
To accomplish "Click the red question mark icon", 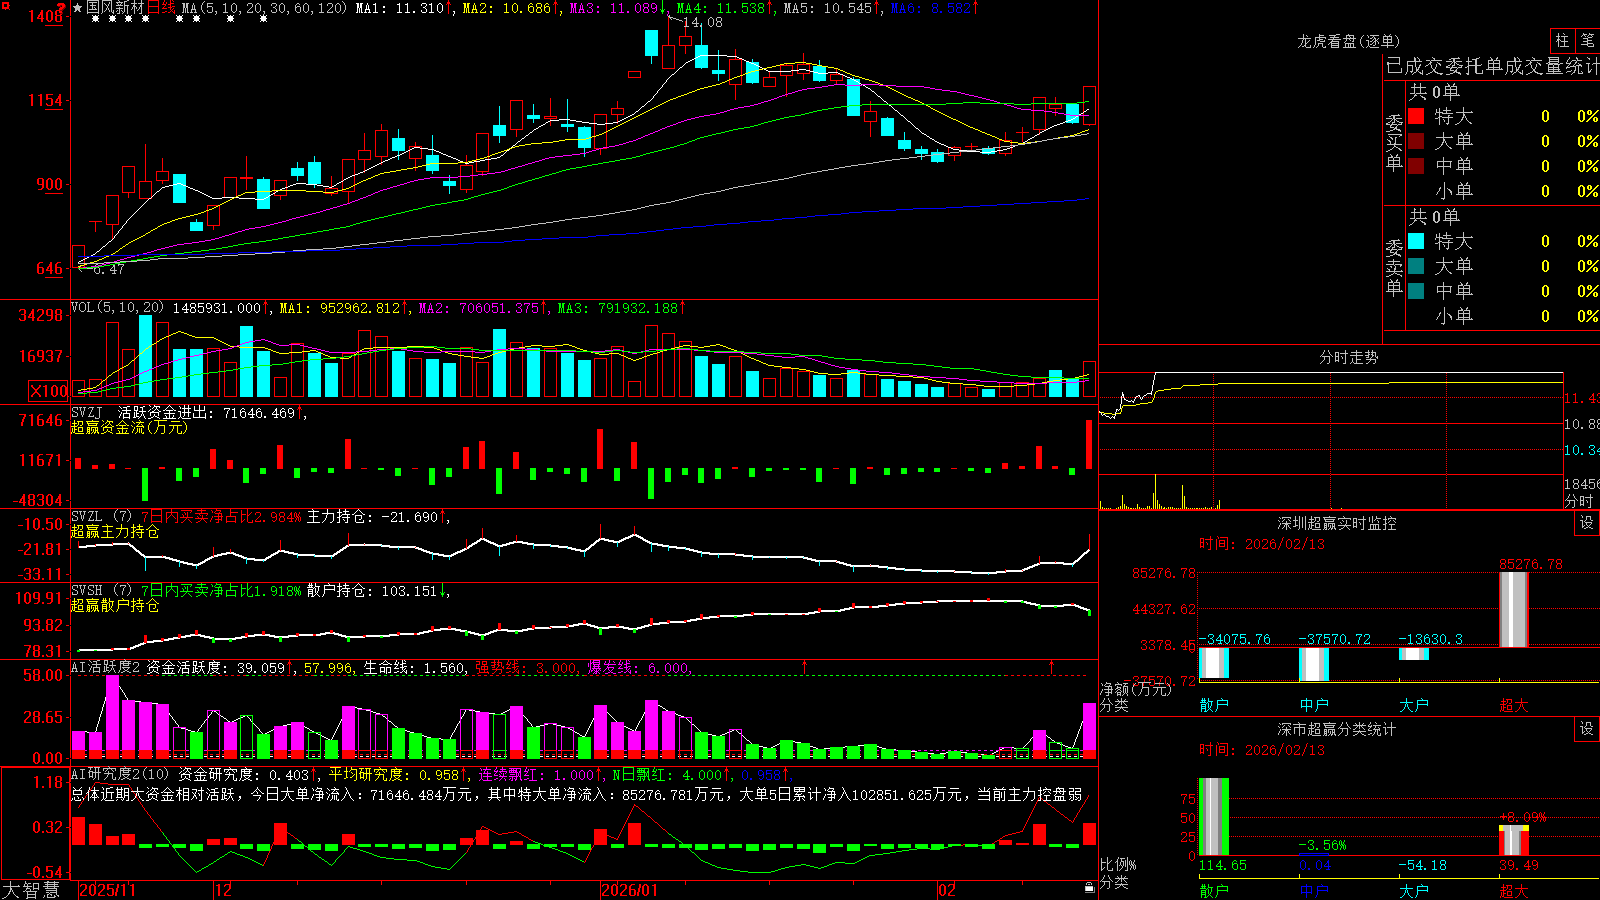I will coord(63,9).
